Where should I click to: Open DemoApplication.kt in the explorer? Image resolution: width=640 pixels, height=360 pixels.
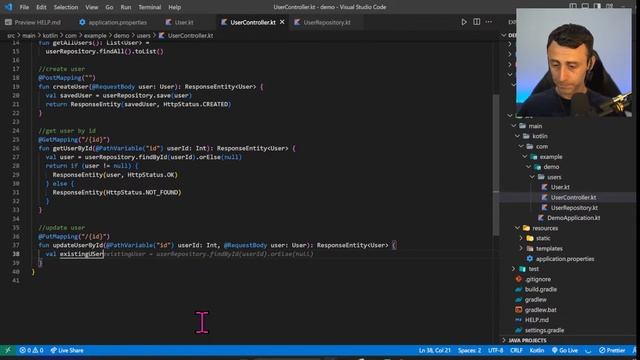573,218
